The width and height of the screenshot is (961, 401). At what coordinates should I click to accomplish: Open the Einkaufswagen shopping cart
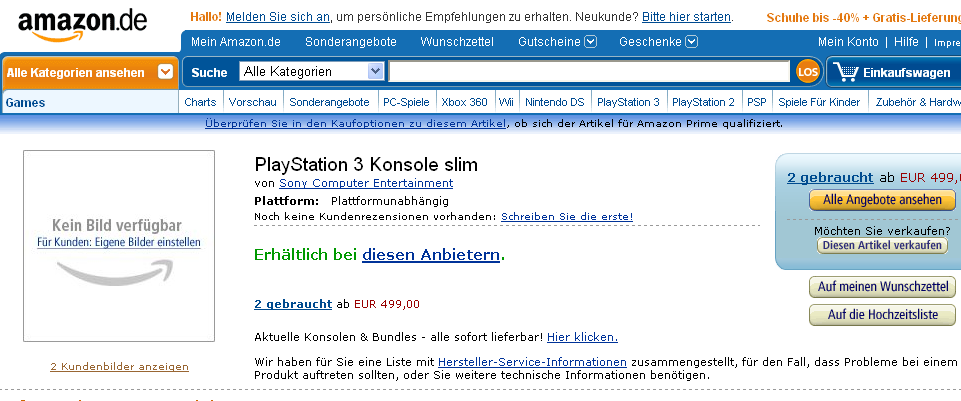[893, 72]
